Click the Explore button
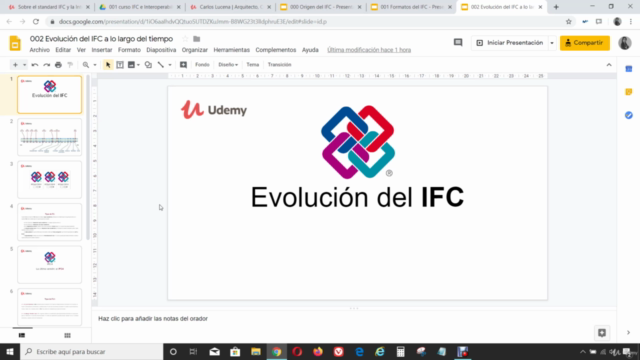The image size is (640, 360). click(x=602, y=333)
